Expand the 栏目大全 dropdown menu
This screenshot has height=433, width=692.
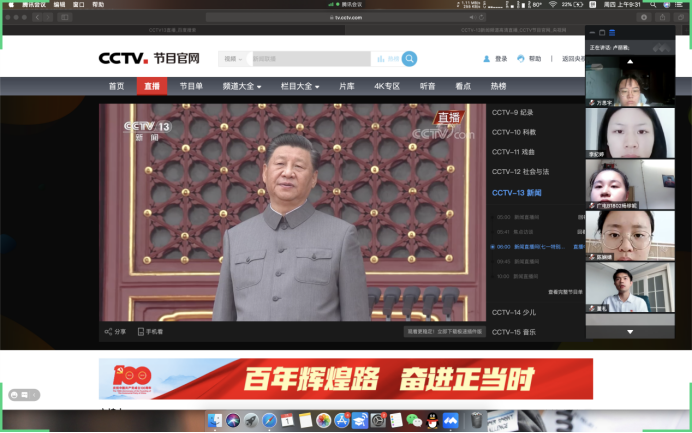[x=299, y=87]
